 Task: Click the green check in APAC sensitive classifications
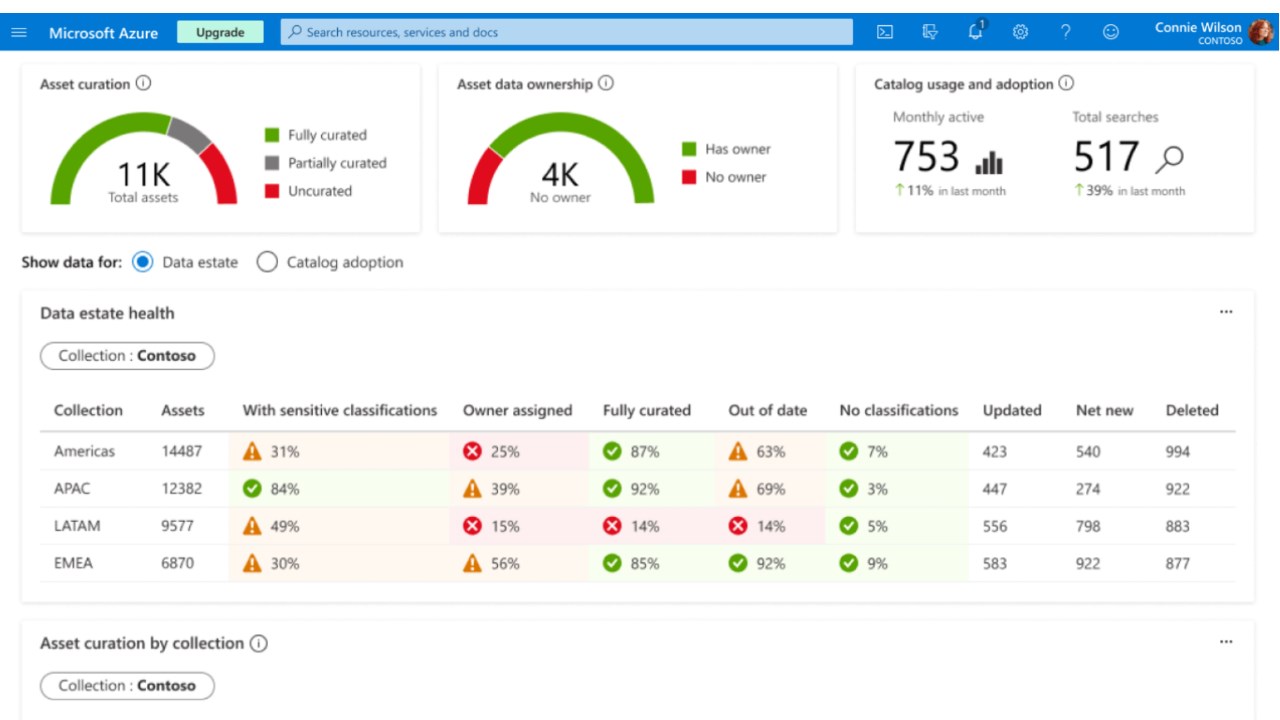pos(252,489)
